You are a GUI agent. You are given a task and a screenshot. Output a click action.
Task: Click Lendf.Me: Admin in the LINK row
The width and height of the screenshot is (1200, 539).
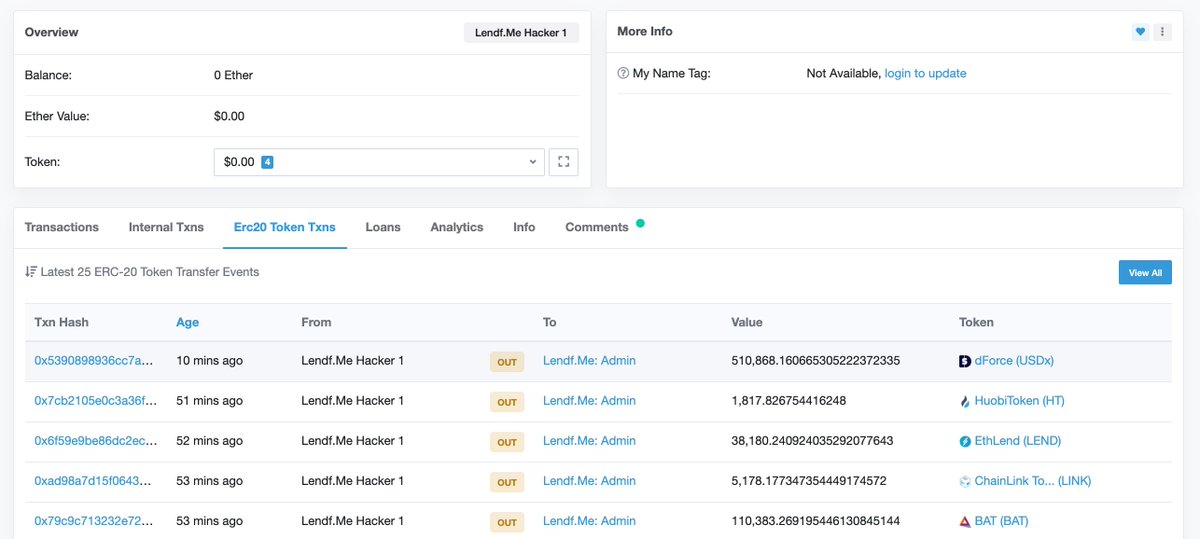point(589,480)
